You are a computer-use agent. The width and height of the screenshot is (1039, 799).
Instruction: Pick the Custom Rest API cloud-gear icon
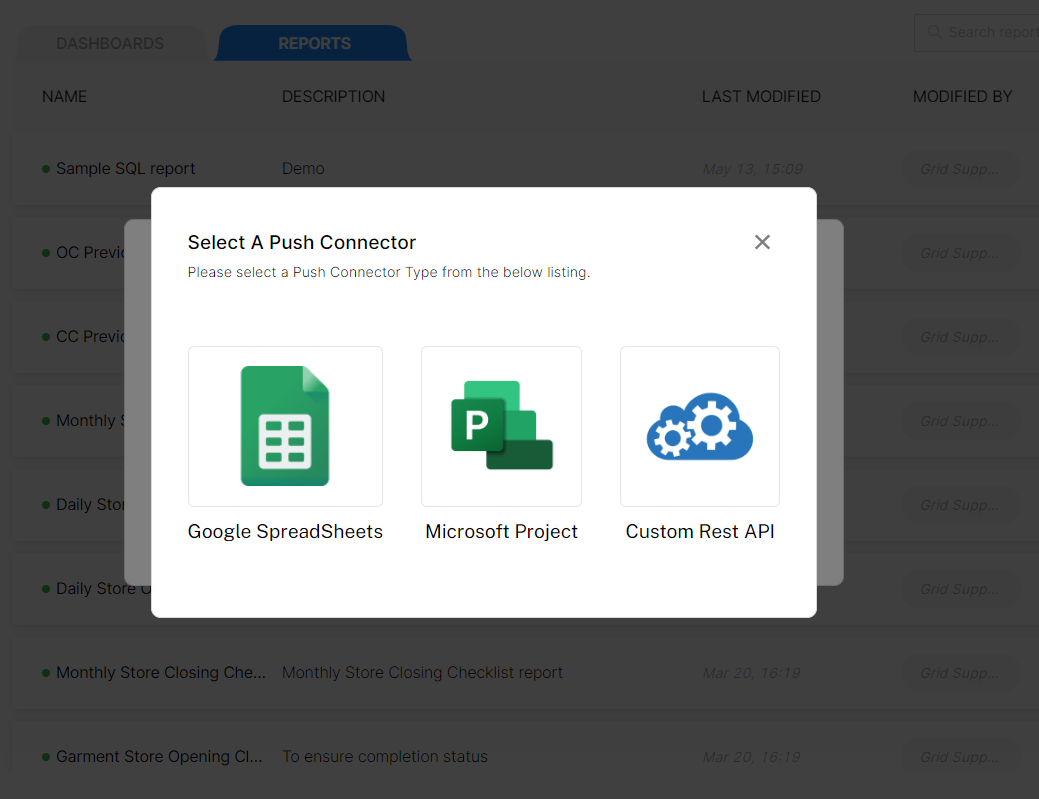tap(699, 426)
